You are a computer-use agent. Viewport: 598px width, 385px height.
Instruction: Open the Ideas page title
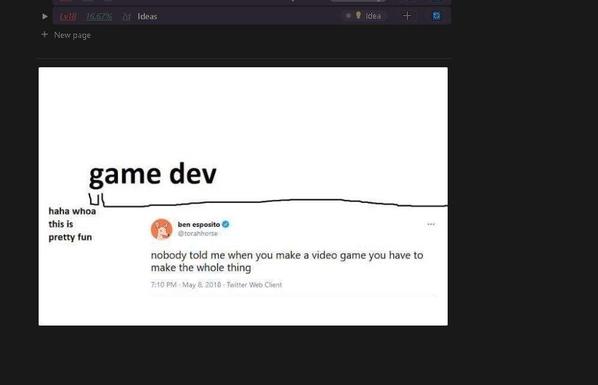(147, 16)
